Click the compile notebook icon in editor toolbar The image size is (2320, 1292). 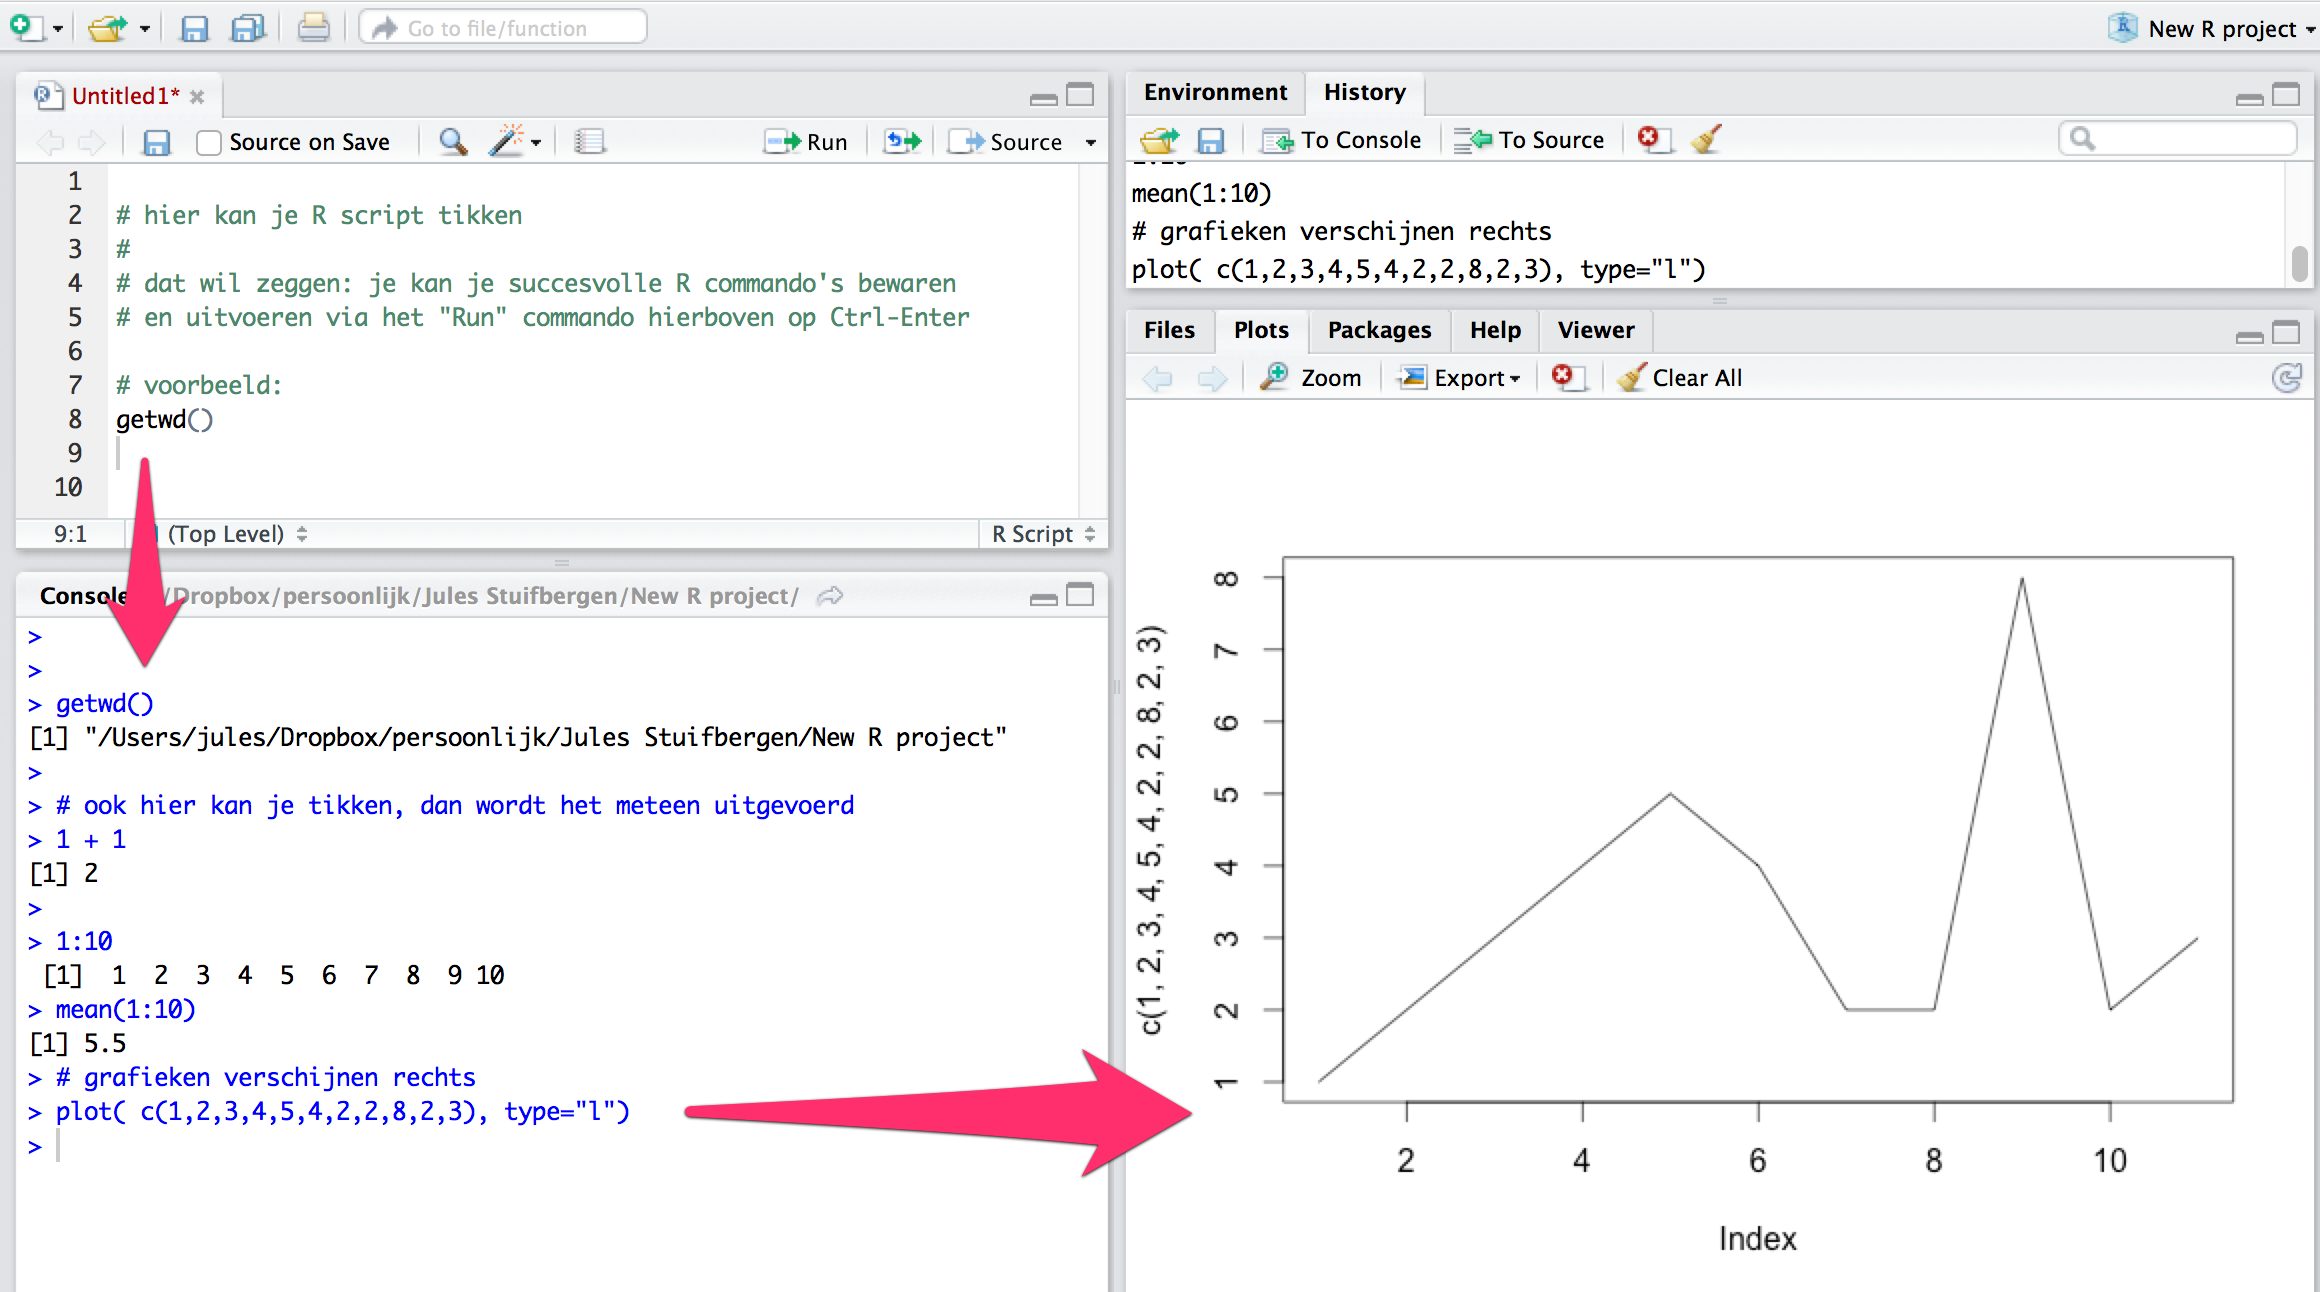pyautogui.click(x=589, y=141)
